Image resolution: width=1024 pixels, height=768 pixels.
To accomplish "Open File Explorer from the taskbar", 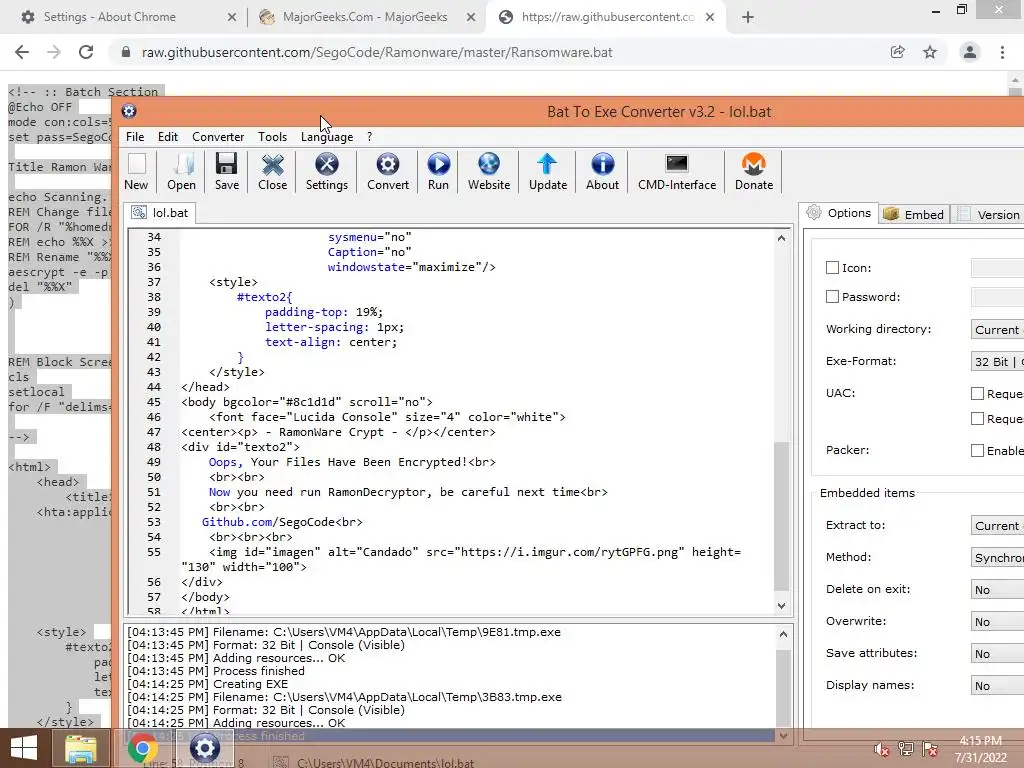I will point(80,748).
